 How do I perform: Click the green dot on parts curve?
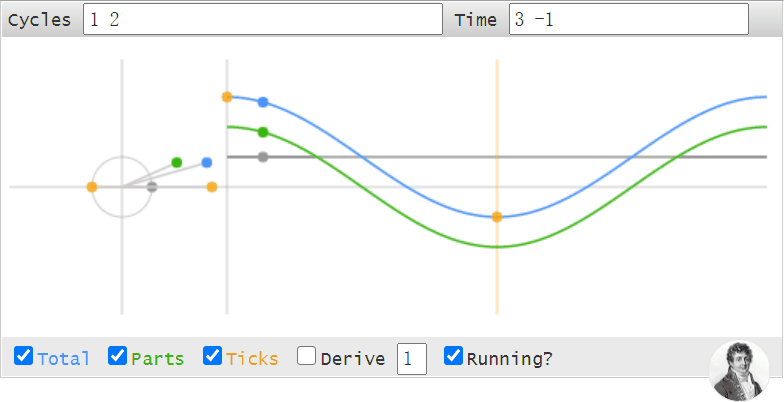pyautogui.click(x=263, y=132)
